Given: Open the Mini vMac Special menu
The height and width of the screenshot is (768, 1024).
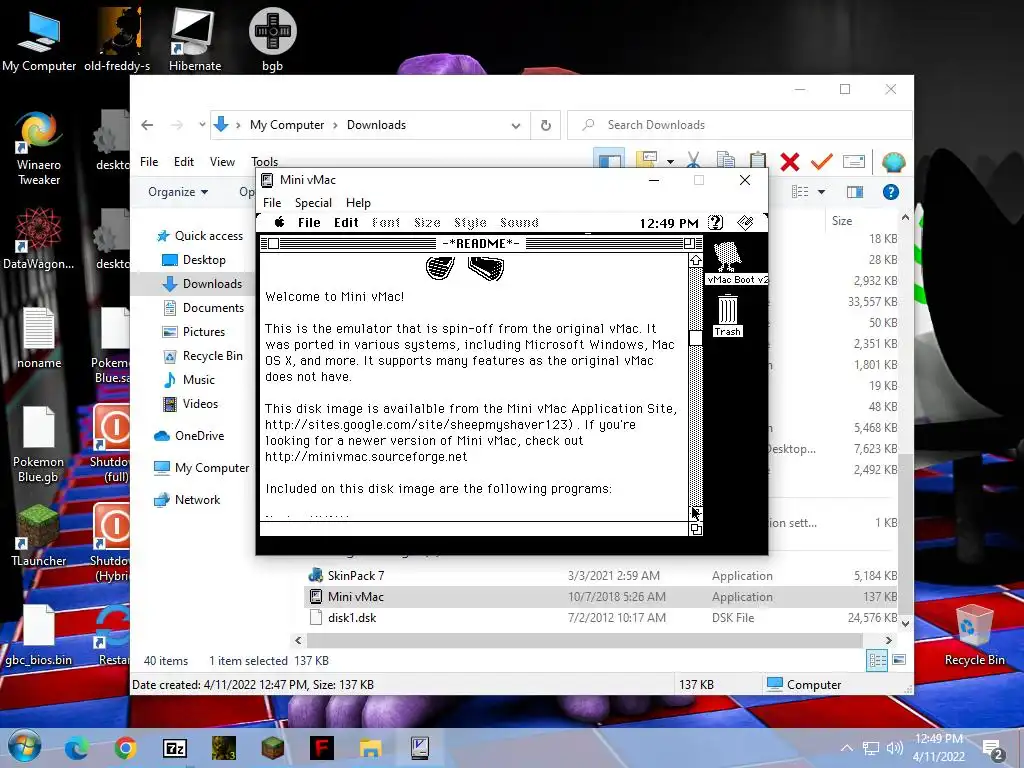Looking at the screenshot, I should click(313, 202).
